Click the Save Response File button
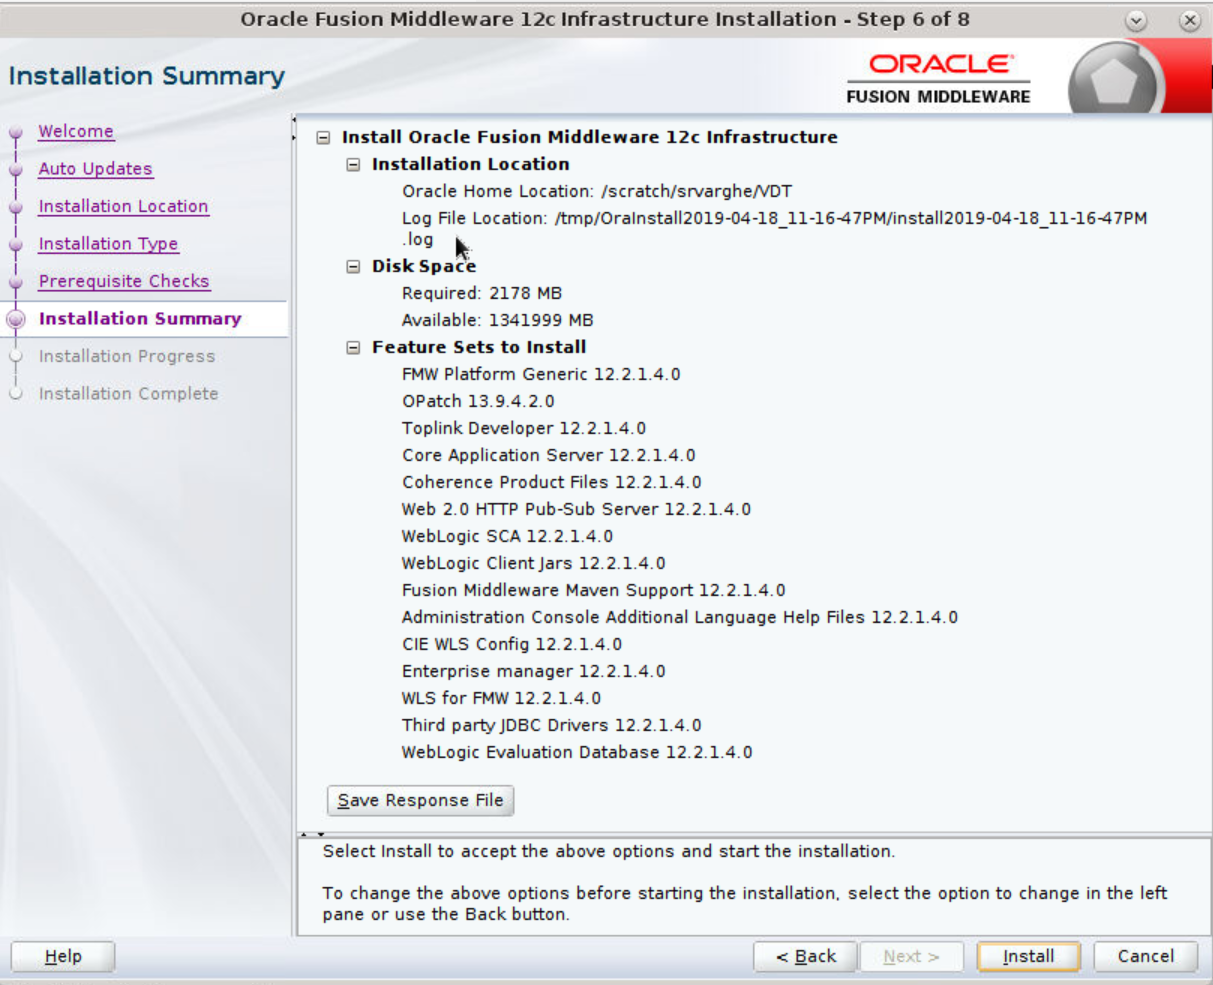 [421, 800]
